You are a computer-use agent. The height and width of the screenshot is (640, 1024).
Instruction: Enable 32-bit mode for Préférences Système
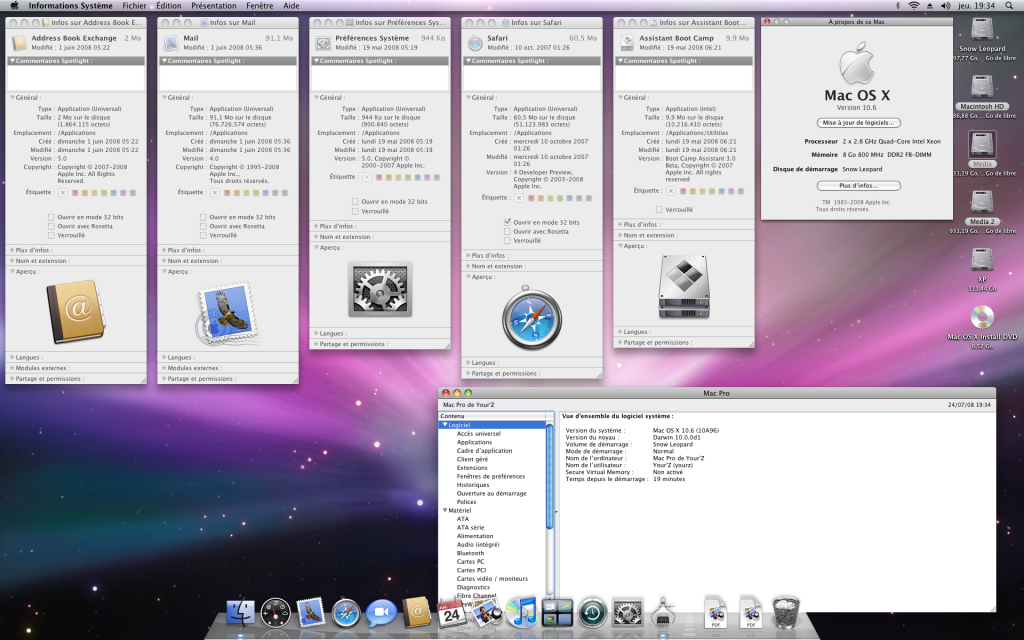pyautogui.click(x=355, y=202)
